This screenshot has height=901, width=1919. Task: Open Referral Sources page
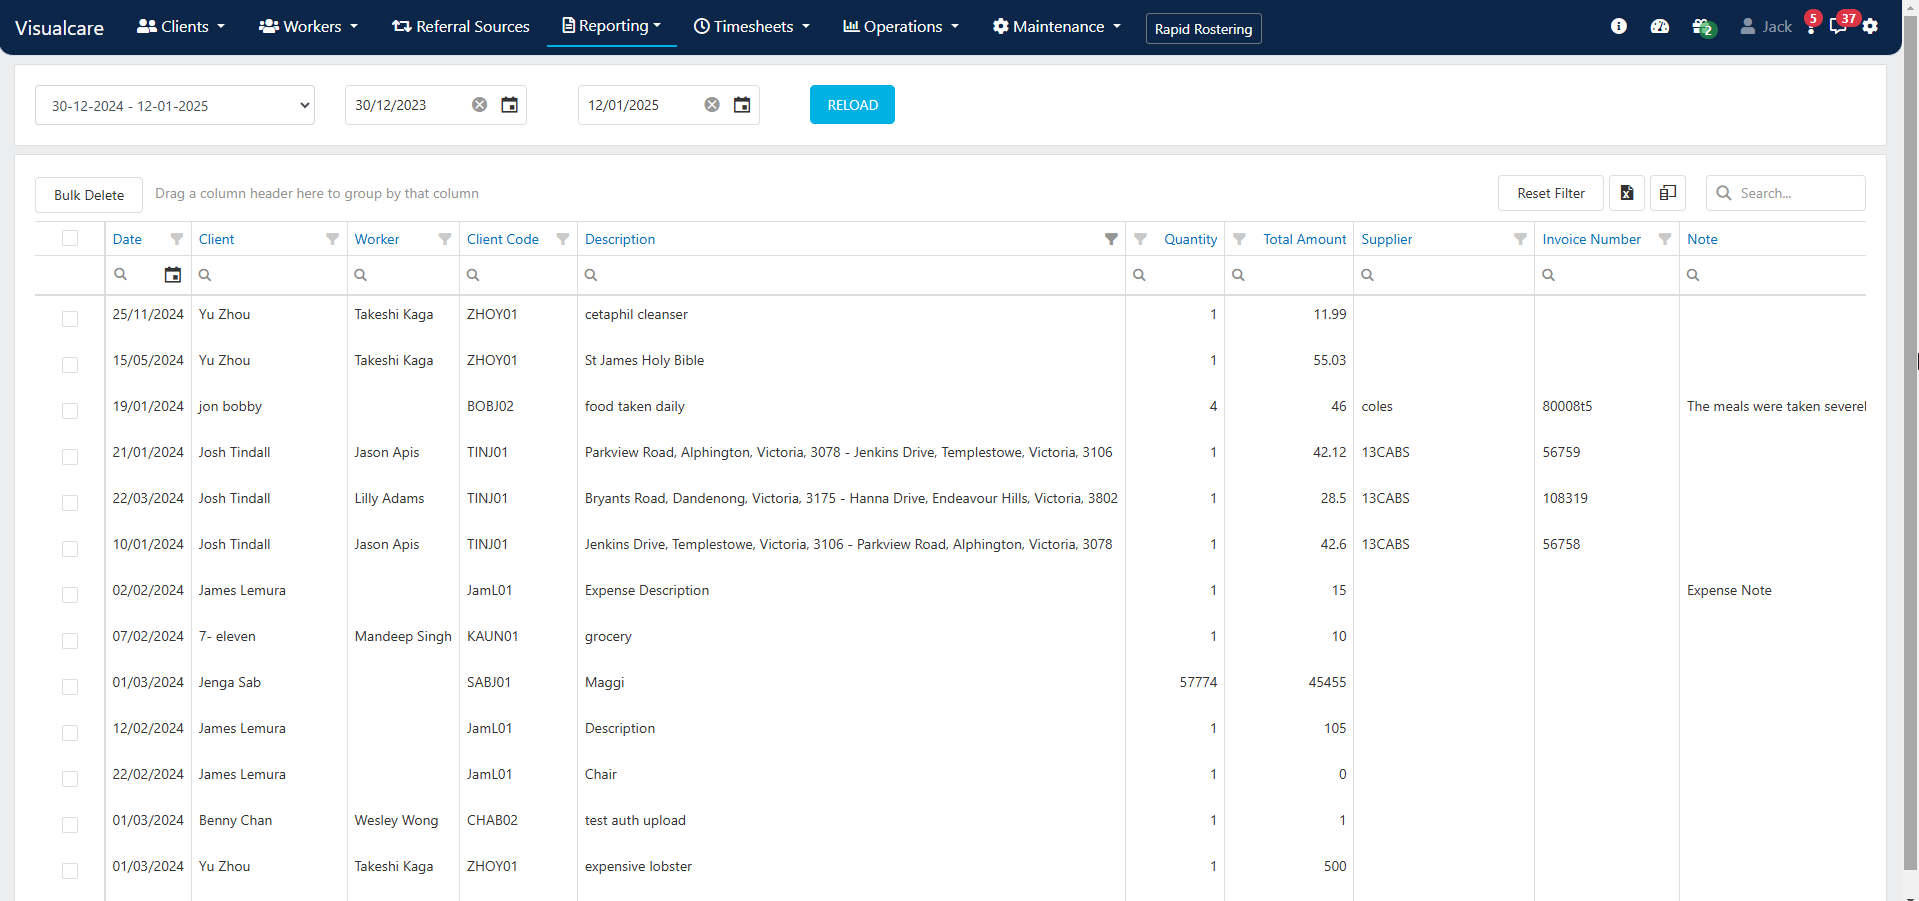[x=461, y=27]
